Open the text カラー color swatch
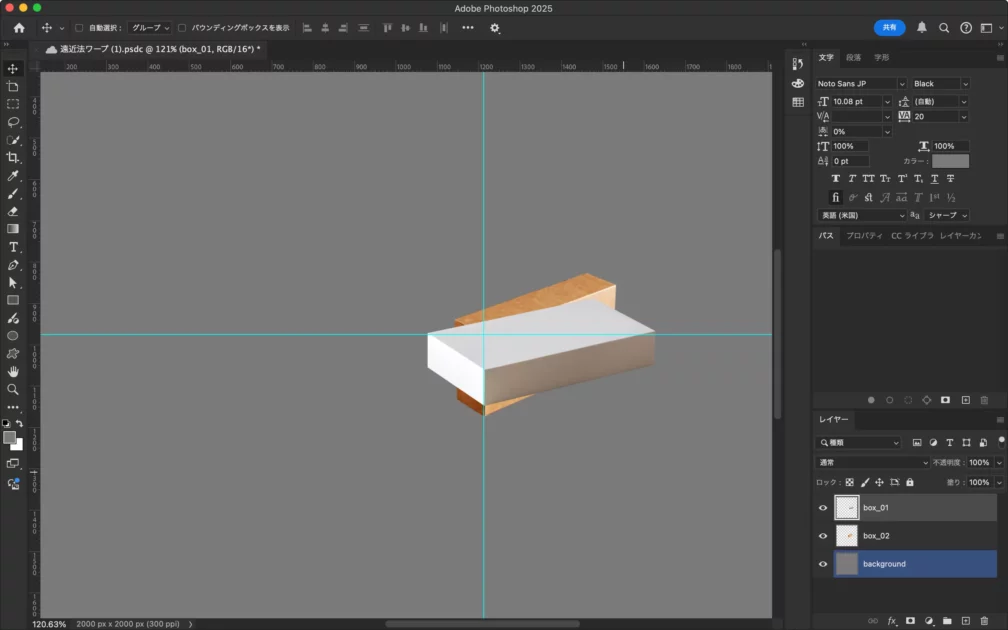Image resolution: width=1008 pixels, height=630 pixels. [950, 161]
